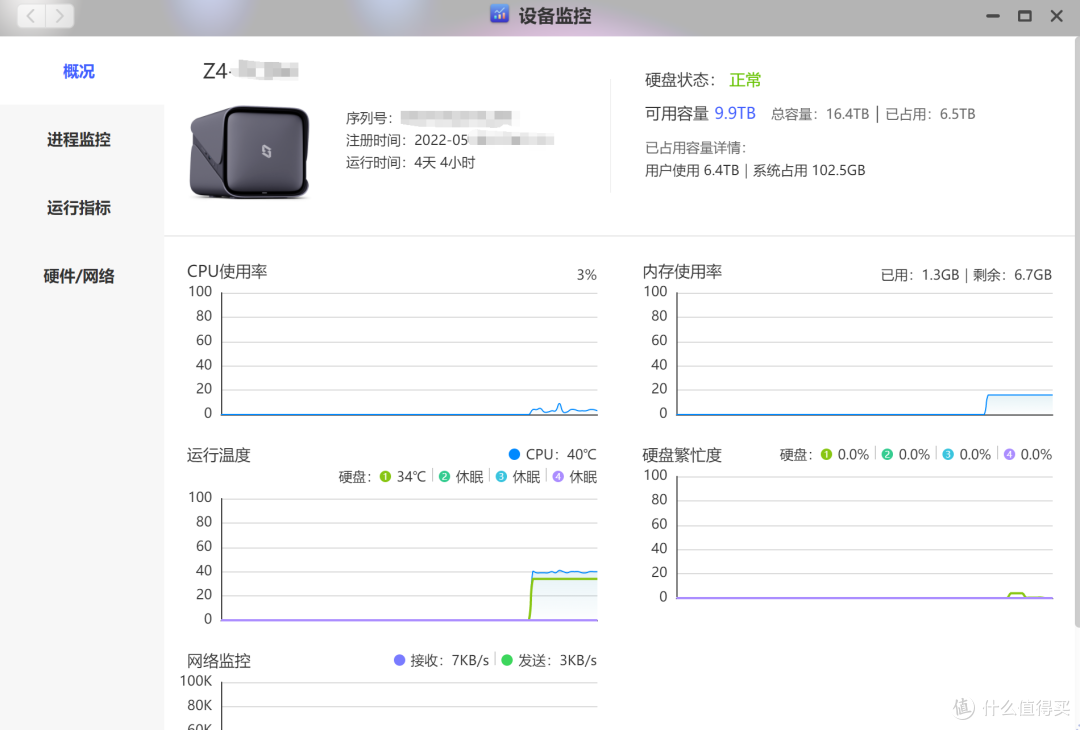Click the 总容量 16.4TB text
Screen dimensions: 1080x730
820,114
